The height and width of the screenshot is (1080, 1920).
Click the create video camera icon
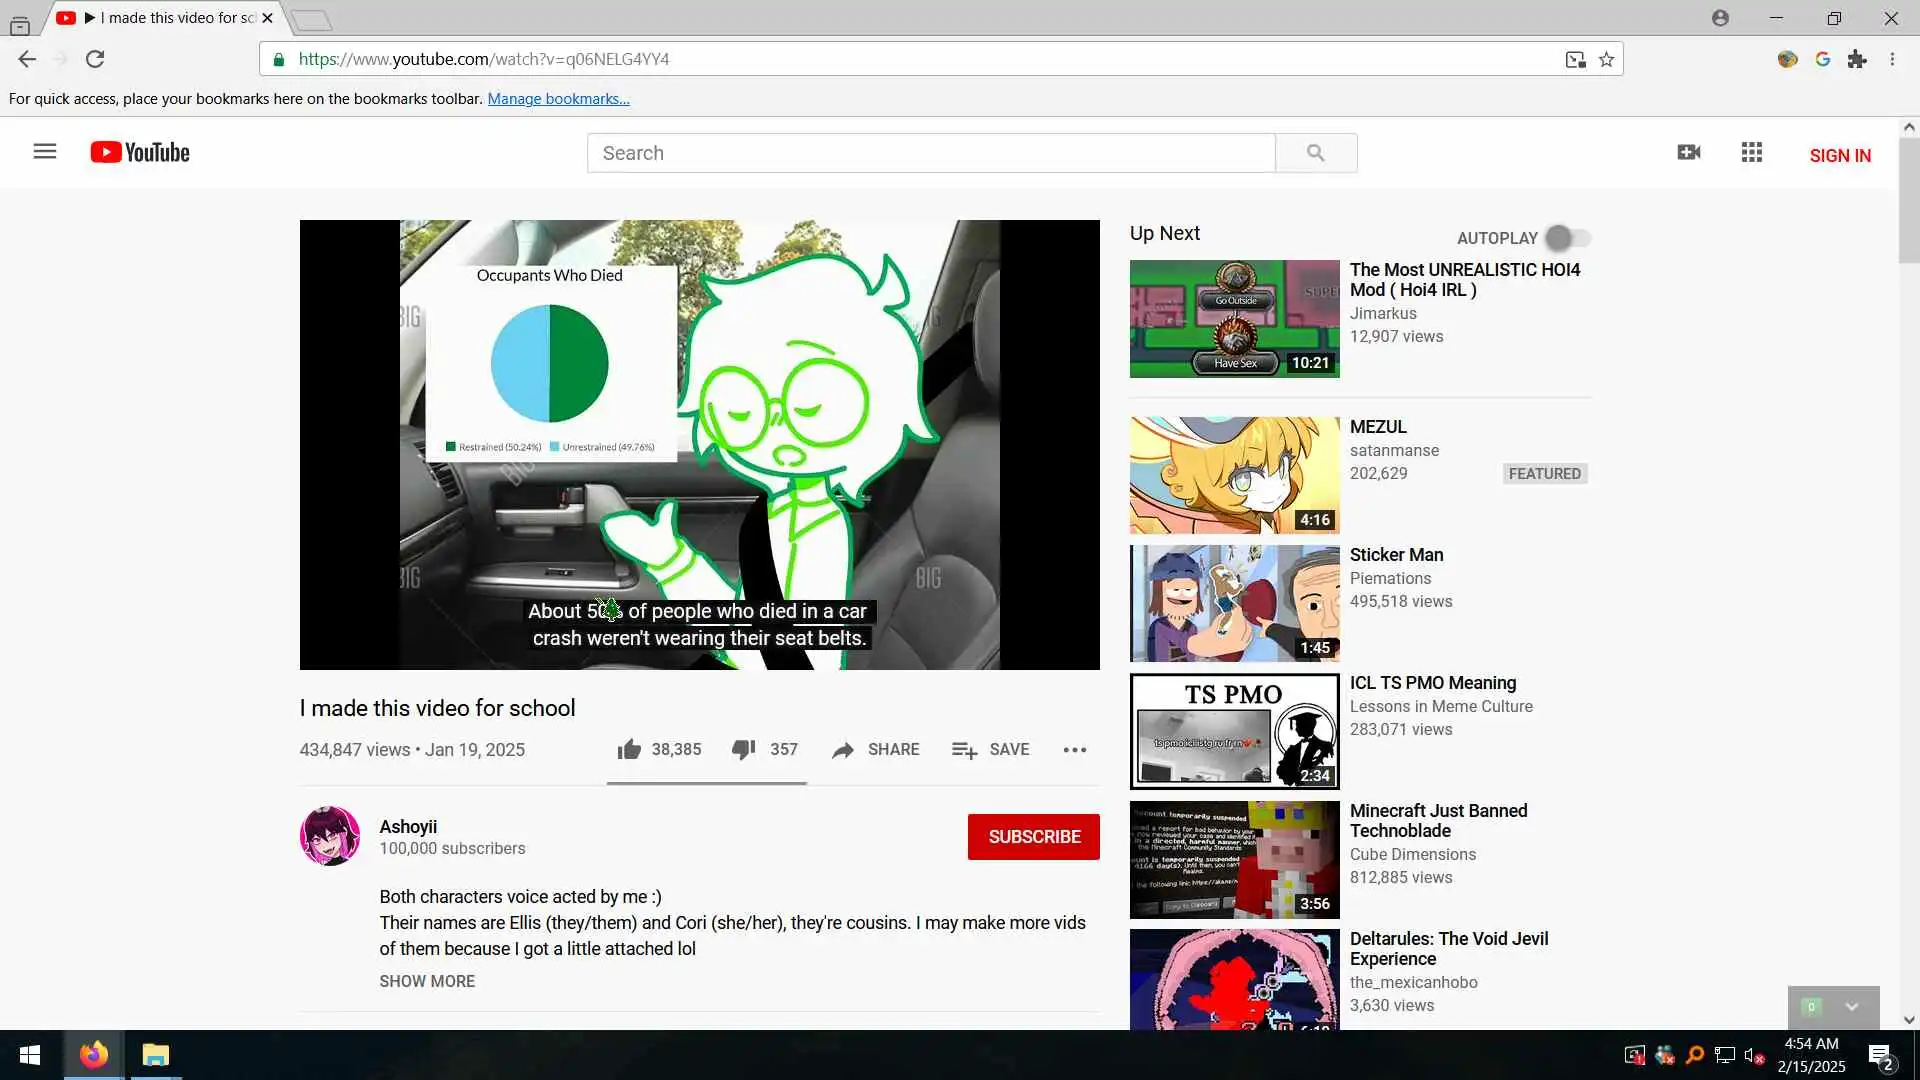coord(1688,152)
